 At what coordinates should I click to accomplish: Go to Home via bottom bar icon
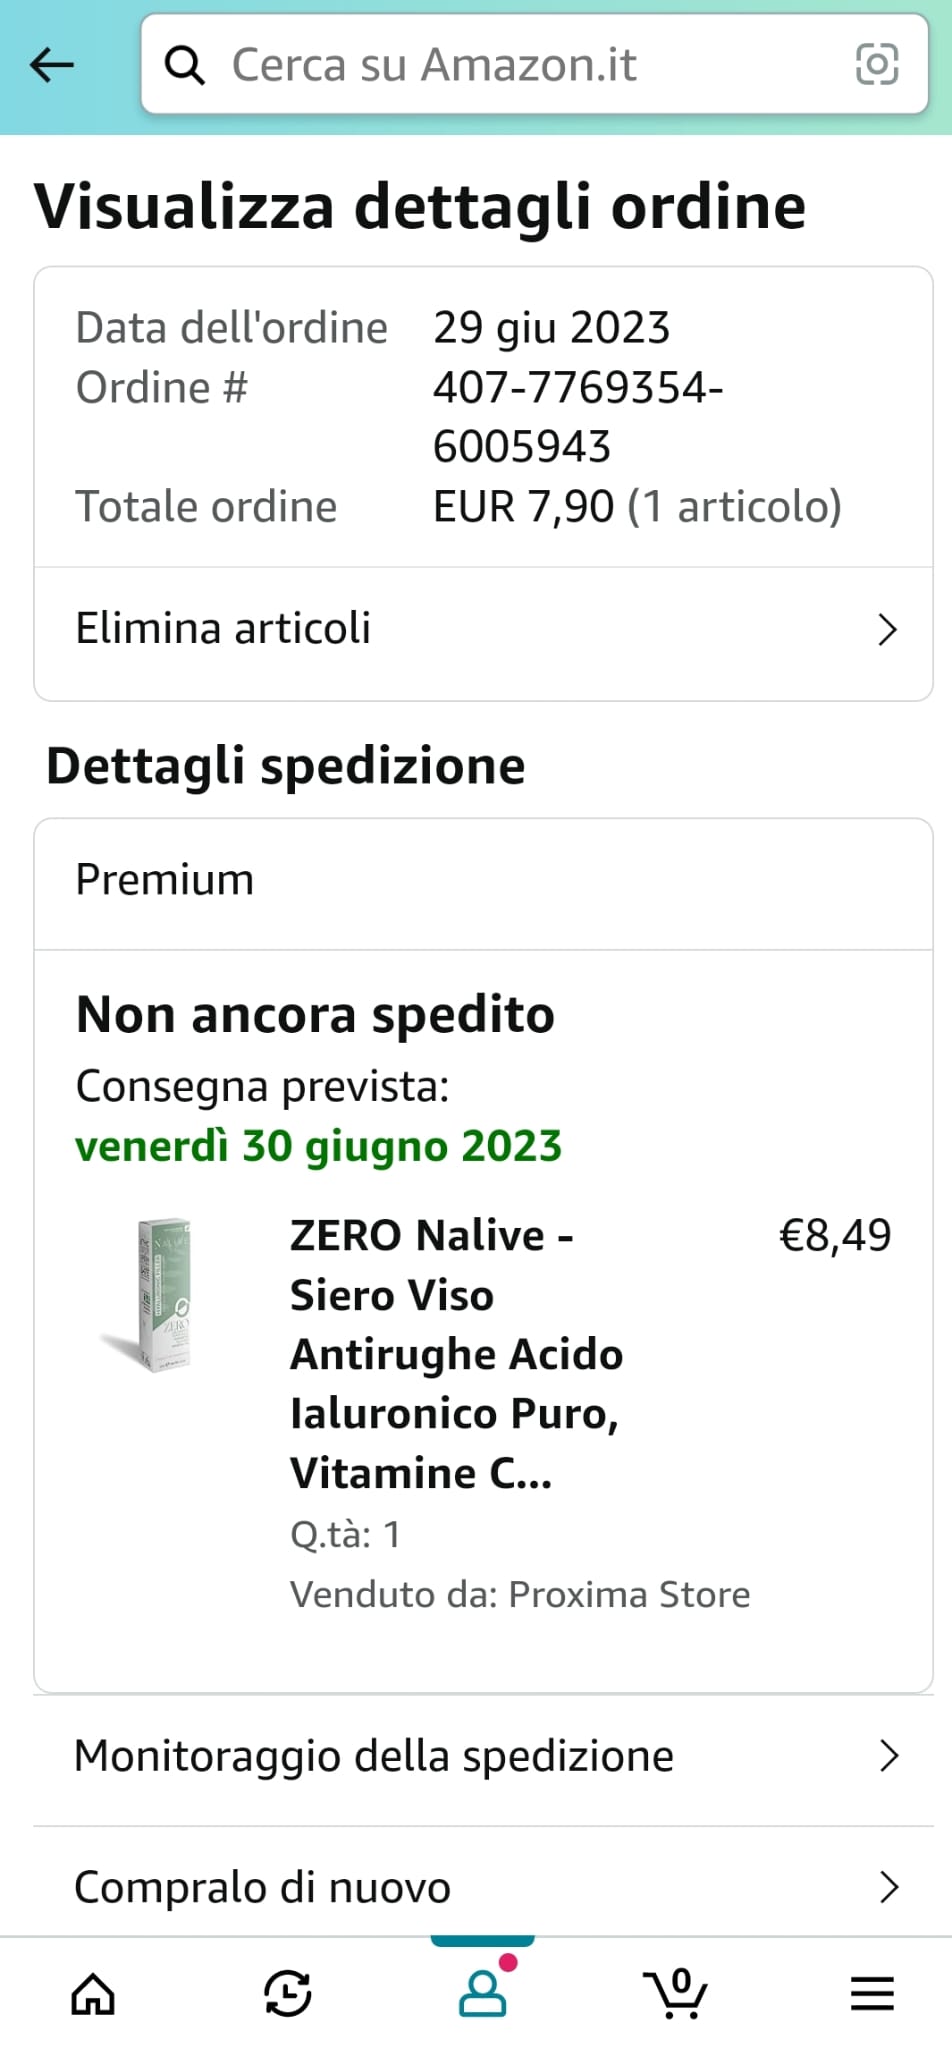pos(93,1994)
